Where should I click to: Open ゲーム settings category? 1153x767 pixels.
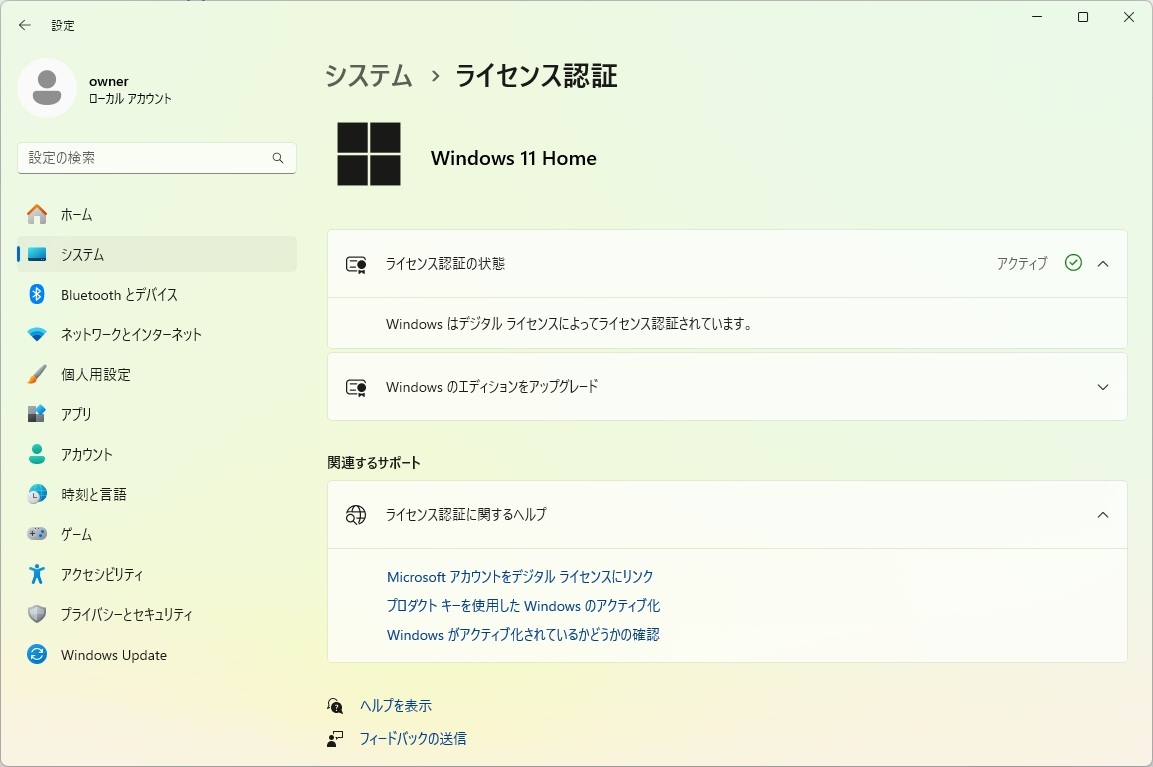pos(157,534)
